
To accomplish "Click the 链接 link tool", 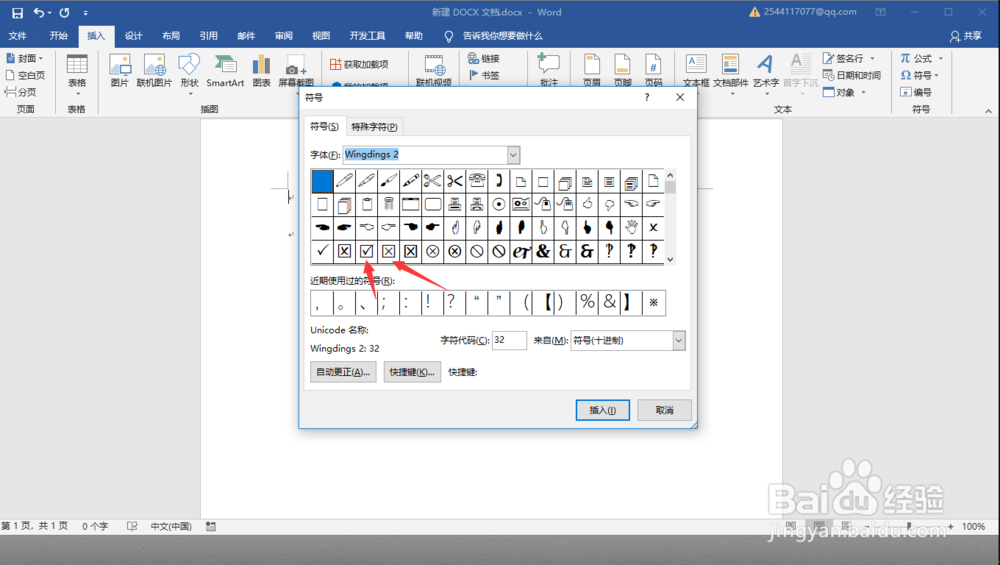I will click(483, 59).
